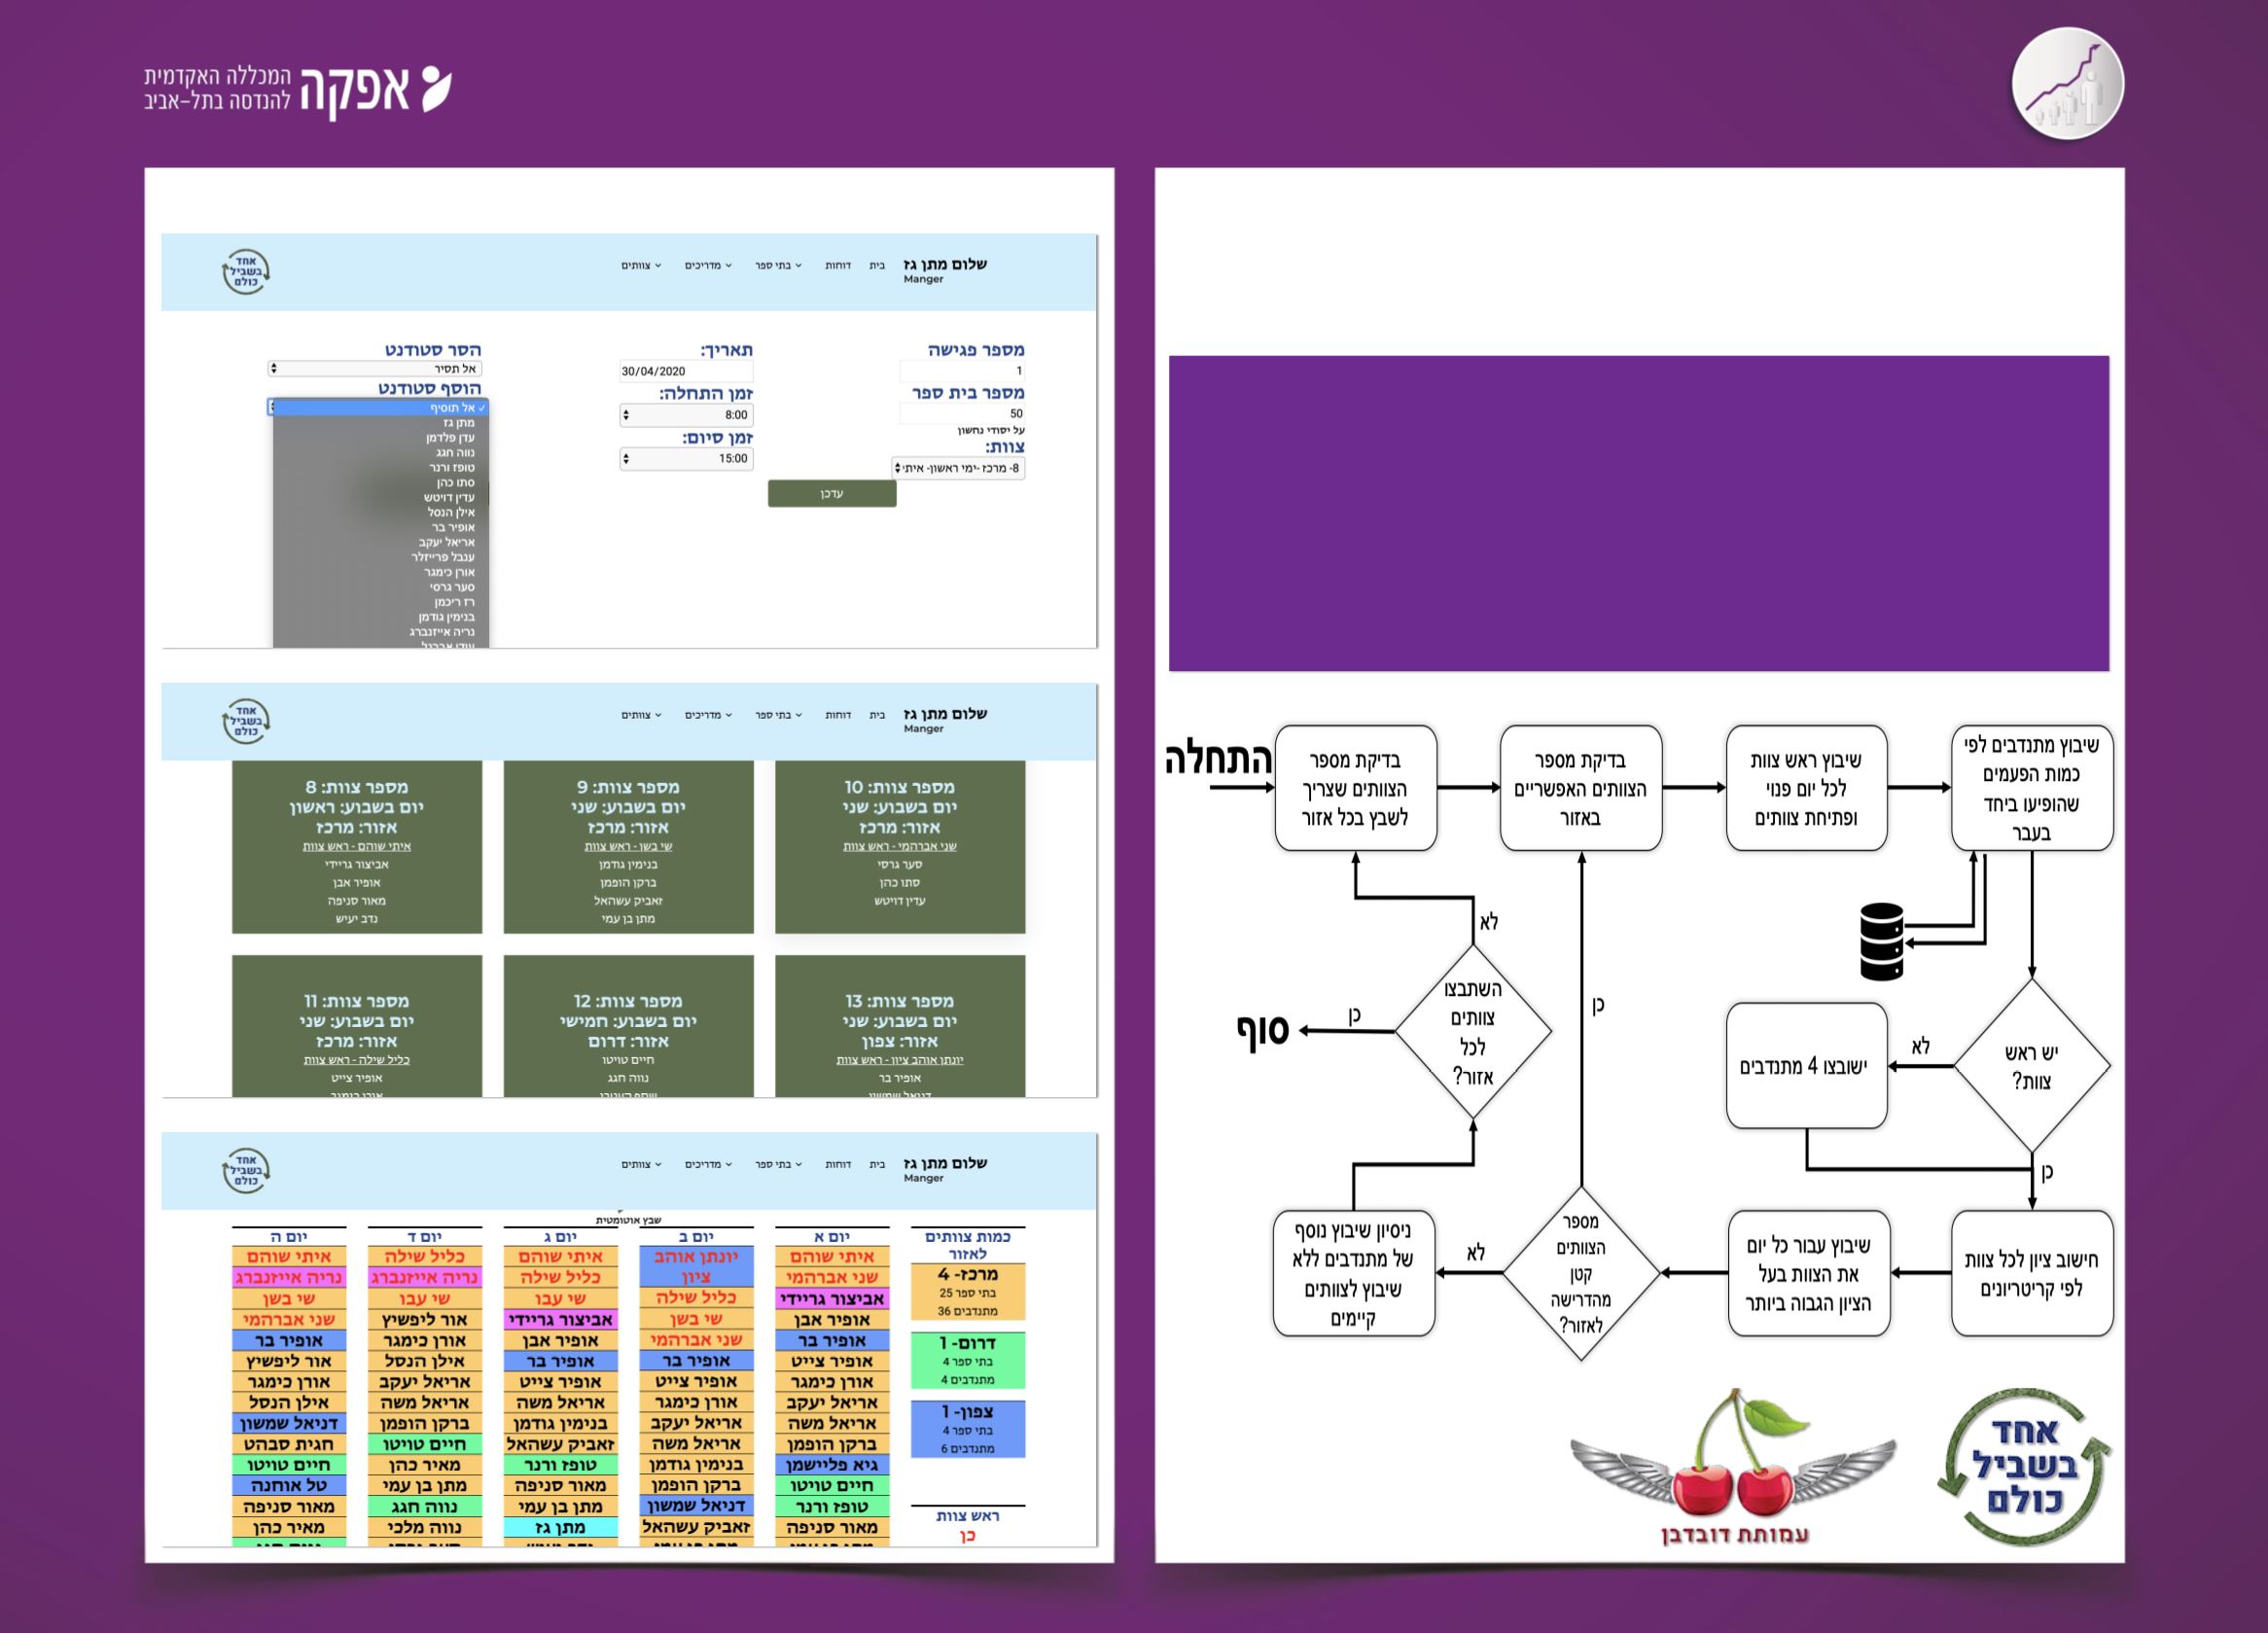Open the זמן התחלה selector showing 8:00

tap(686, 415)
